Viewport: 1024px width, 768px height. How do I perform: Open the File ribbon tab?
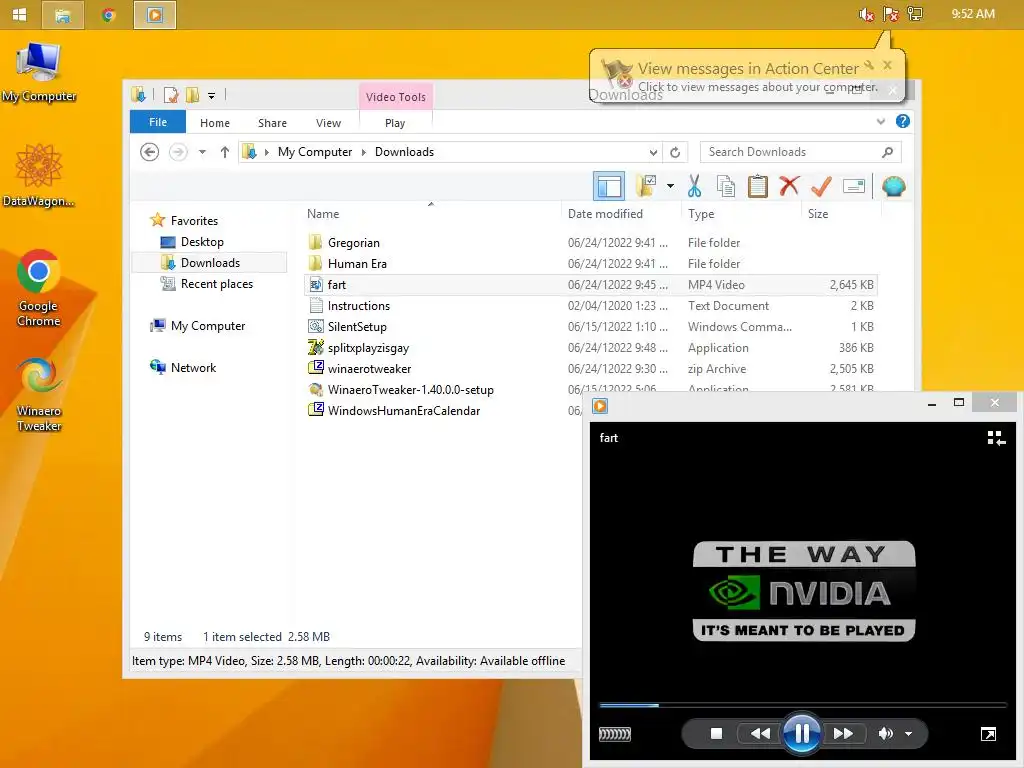[157, 122]
